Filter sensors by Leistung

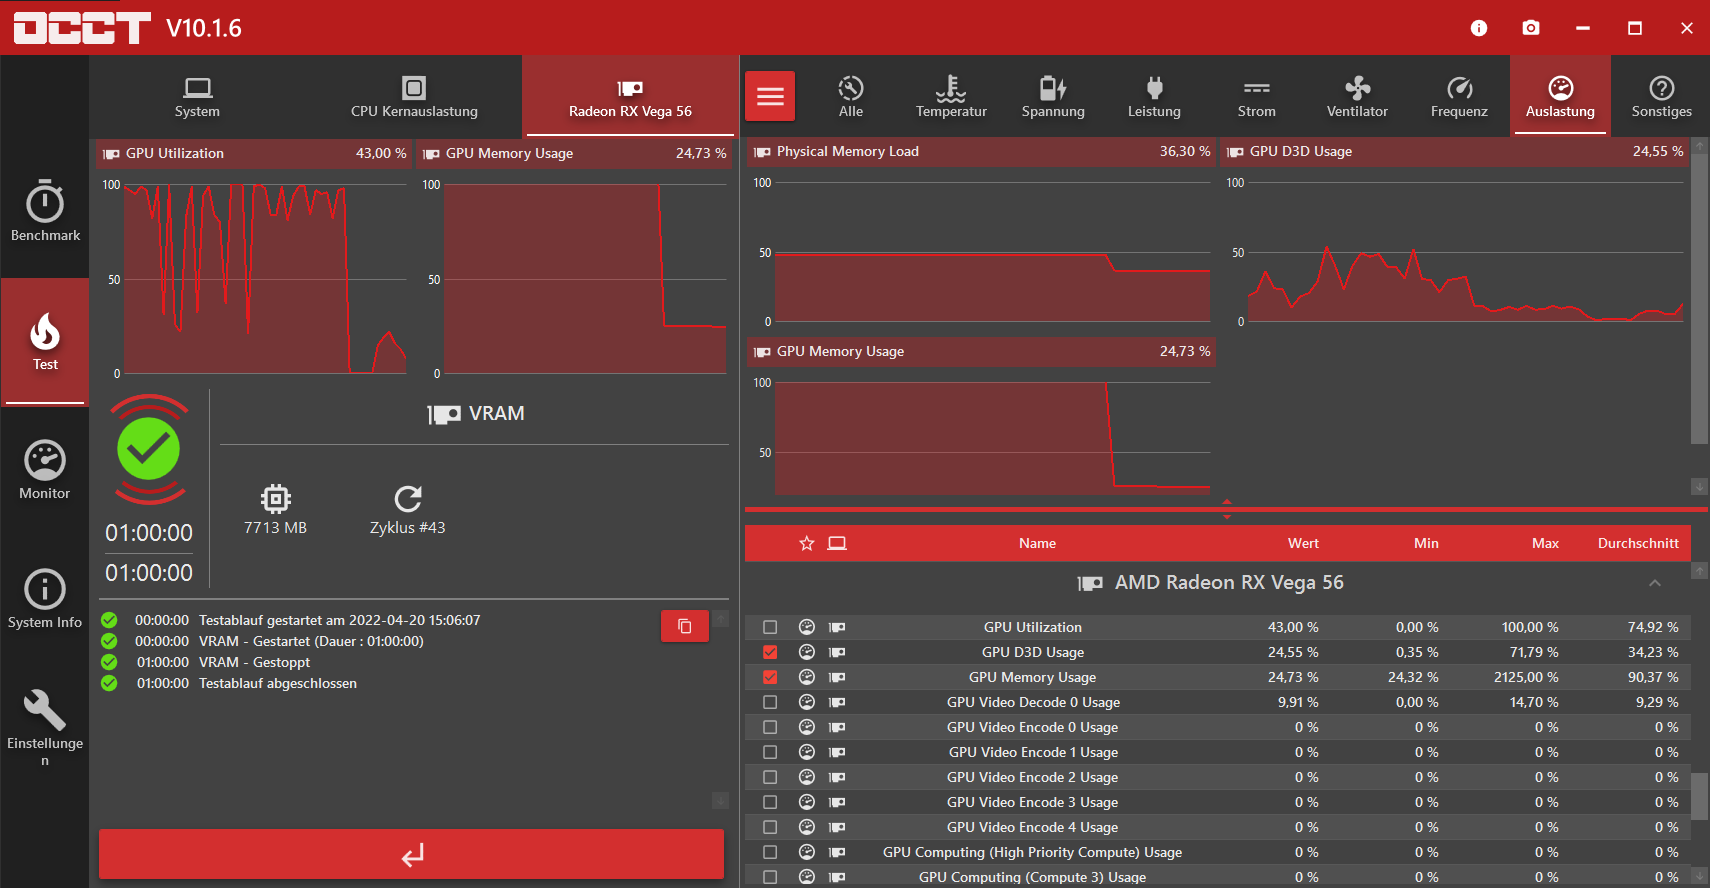(x=1154, y=97)
